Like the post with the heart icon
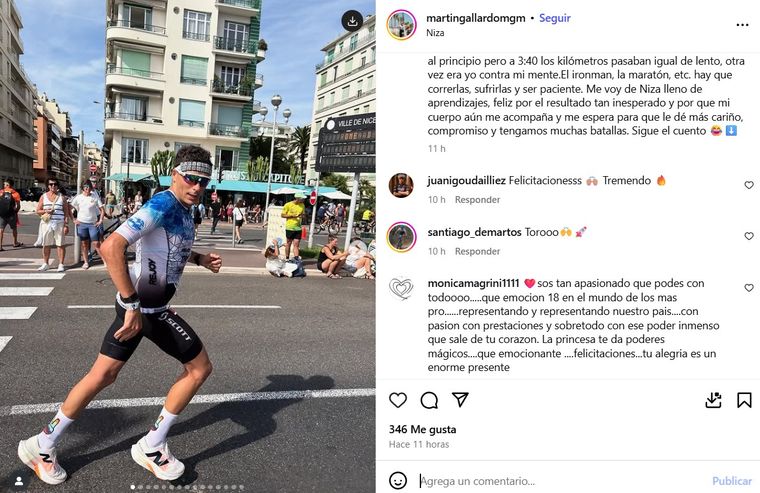 (x=398, y=400)
